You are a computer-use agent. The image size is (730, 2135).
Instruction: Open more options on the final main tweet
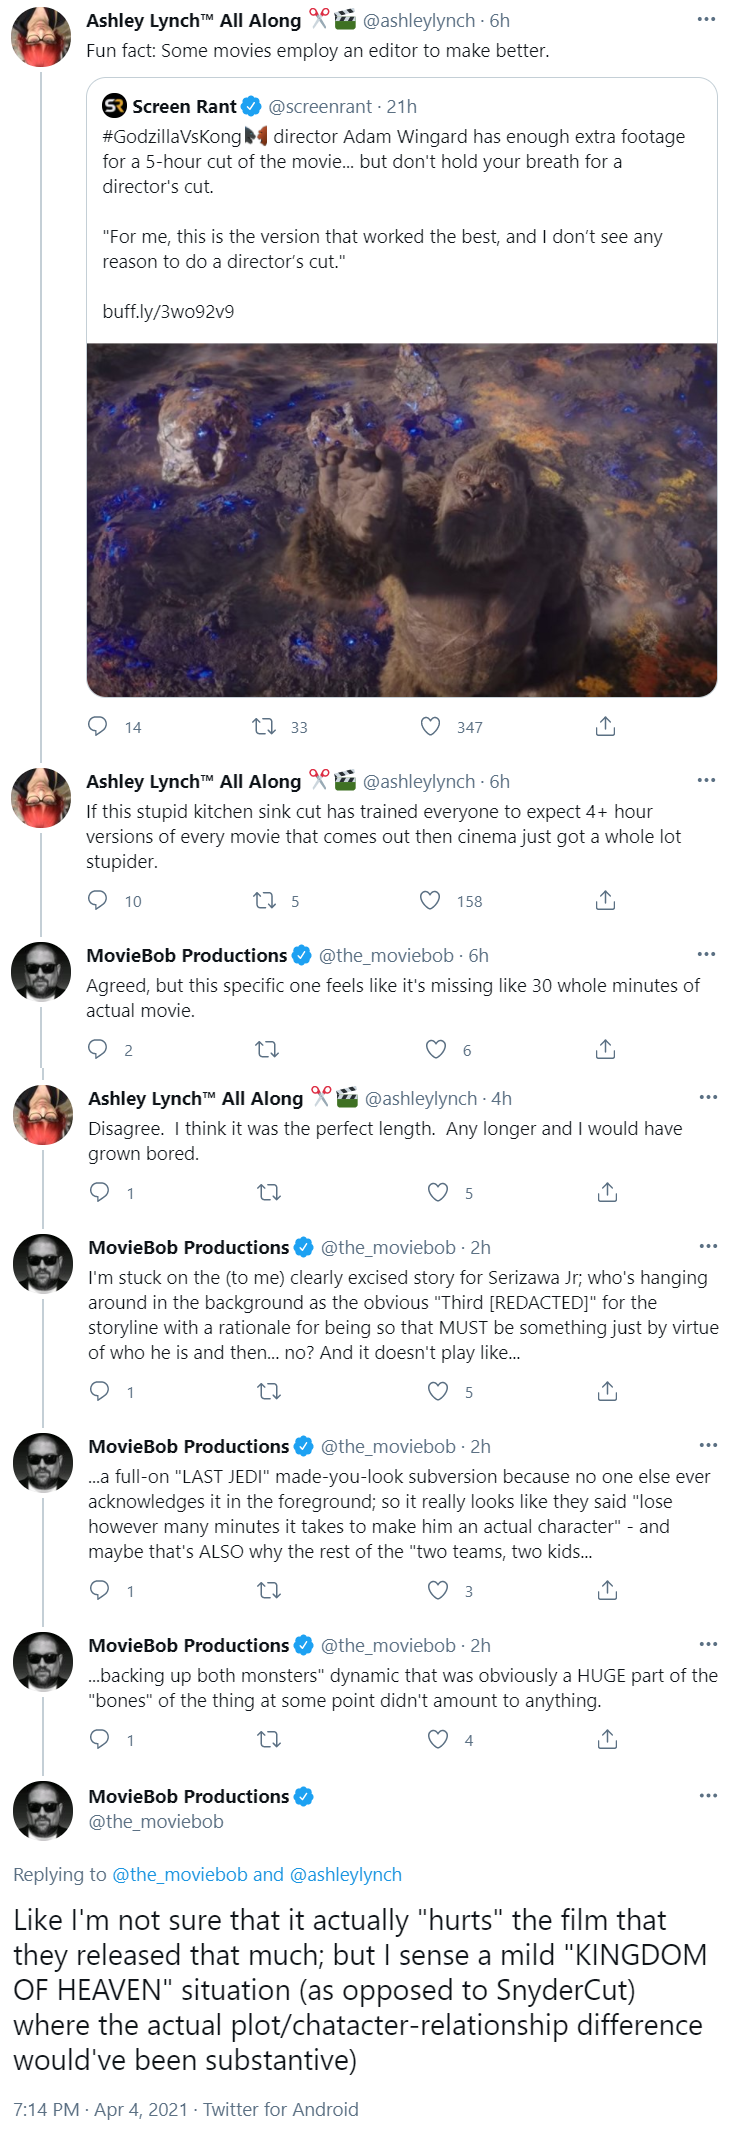[708, 1795]
